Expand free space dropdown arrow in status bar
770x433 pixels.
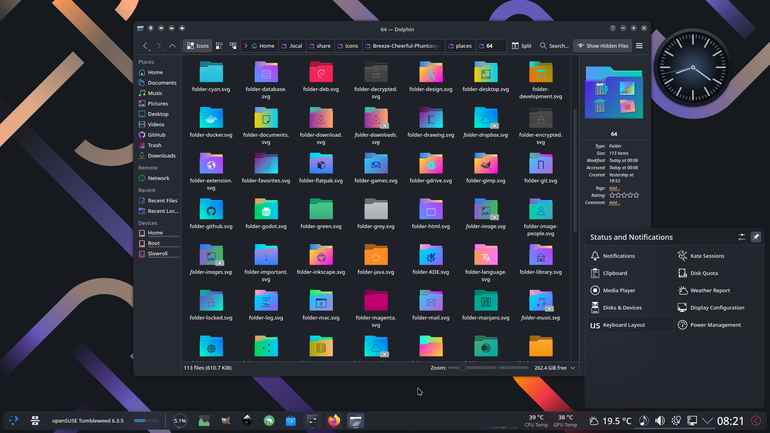click(x=573, y=368)
